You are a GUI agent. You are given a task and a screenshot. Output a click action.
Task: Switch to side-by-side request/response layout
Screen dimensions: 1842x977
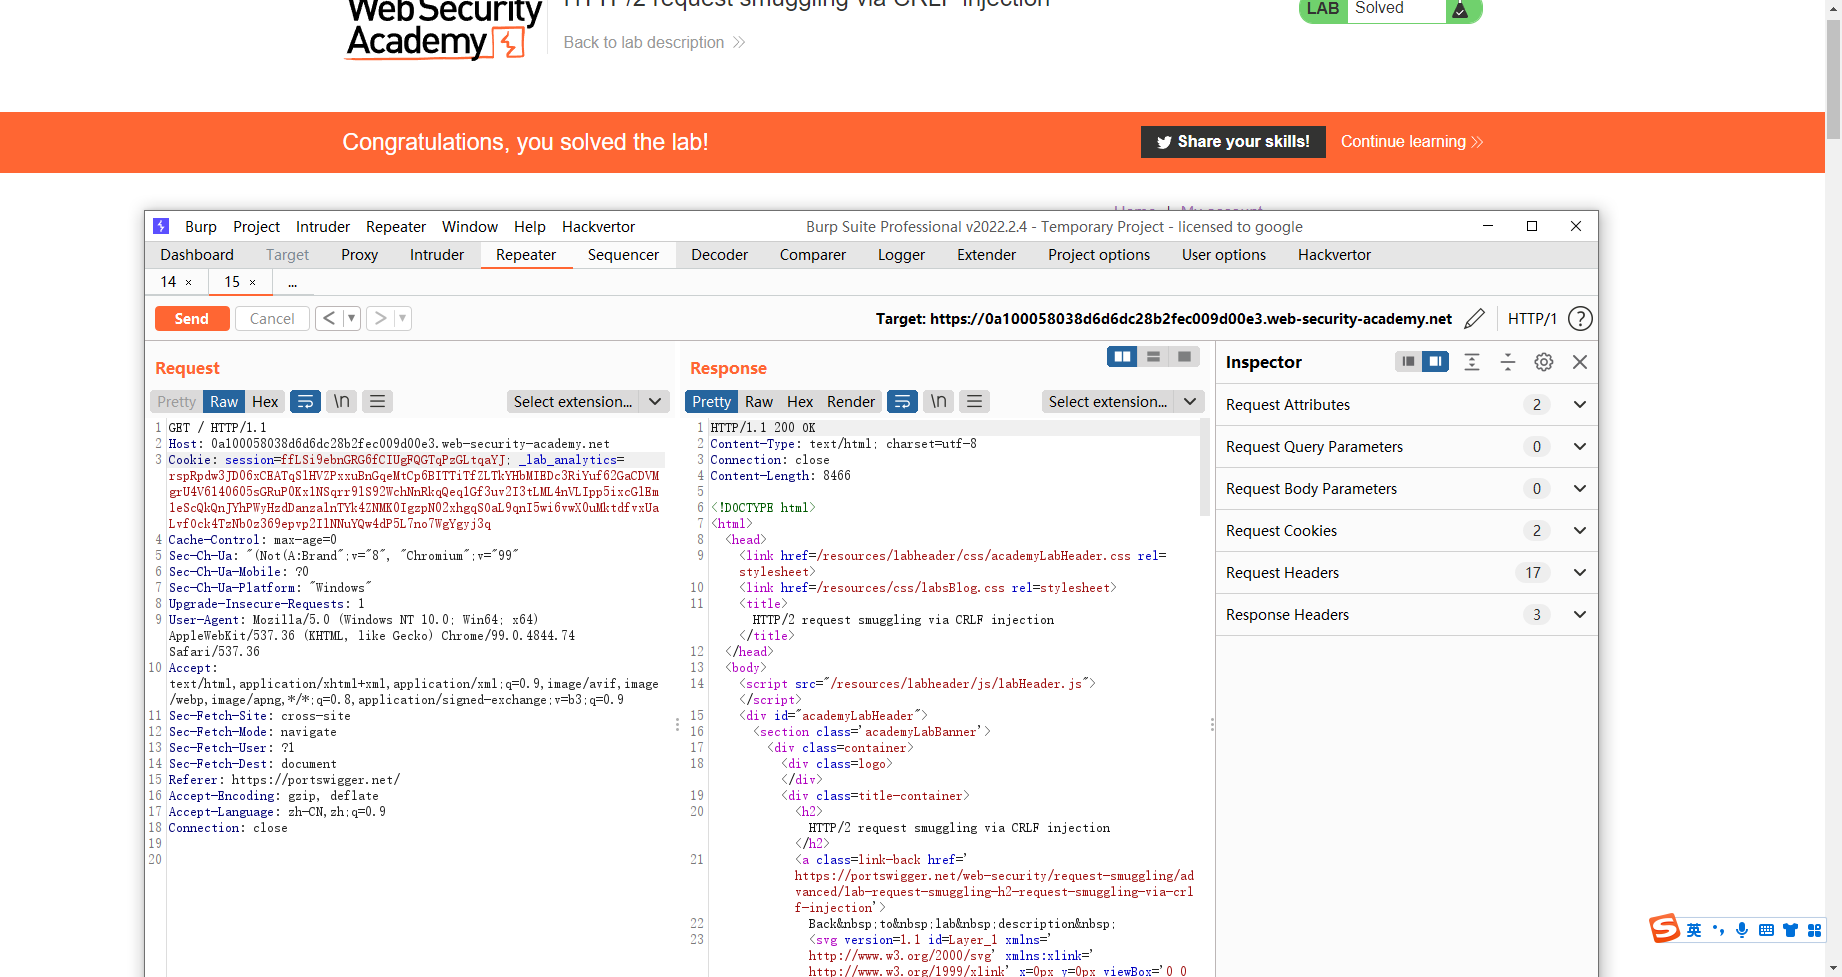[x=1122, y=356]
